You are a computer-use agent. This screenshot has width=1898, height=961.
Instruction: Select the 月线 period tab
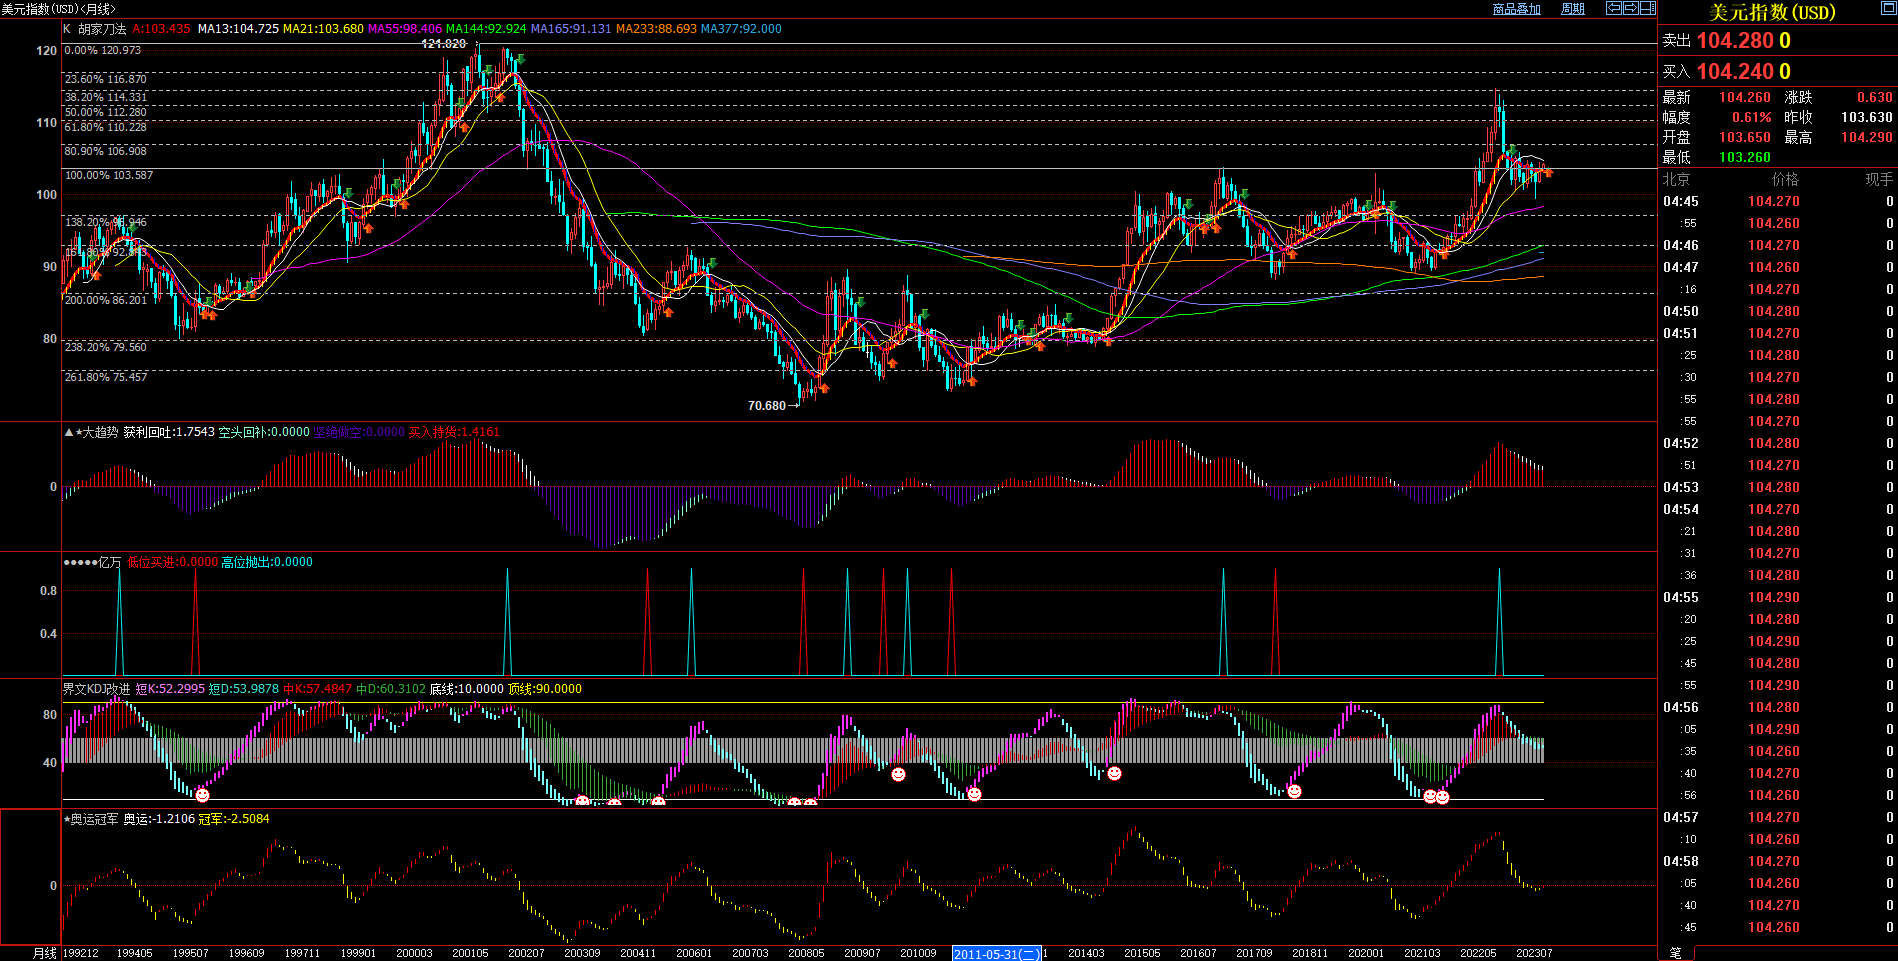(x=45, y=953)
